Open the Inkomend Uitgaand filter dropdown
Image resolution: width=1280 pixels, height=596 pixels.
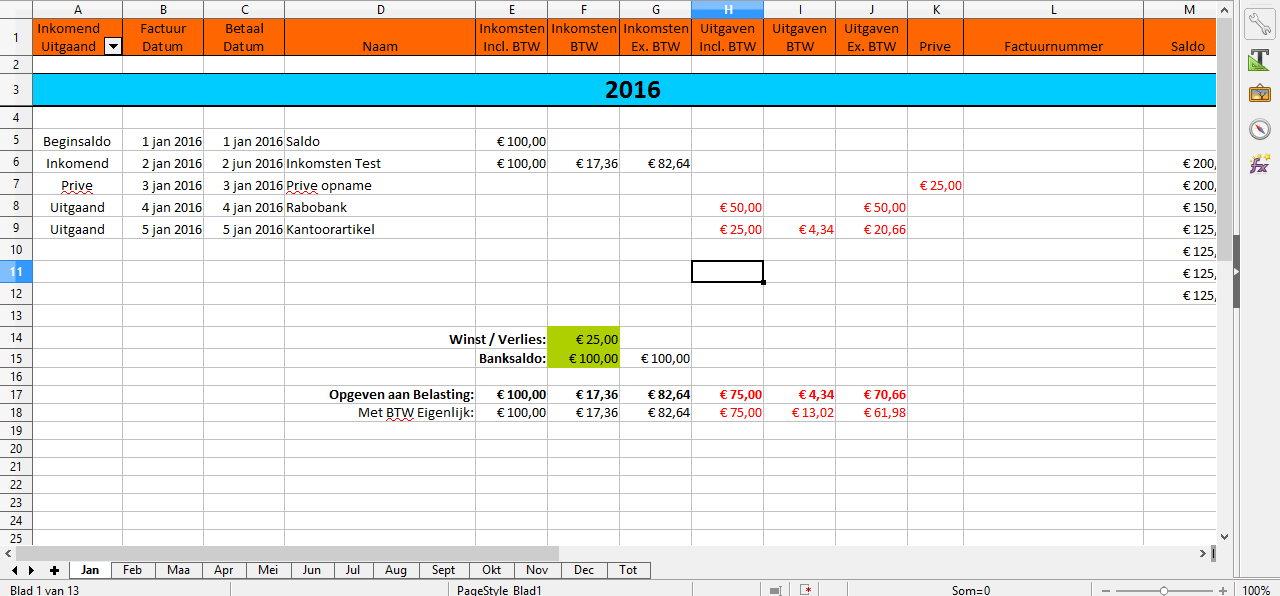pyautogui.click(x=114, y=46)
